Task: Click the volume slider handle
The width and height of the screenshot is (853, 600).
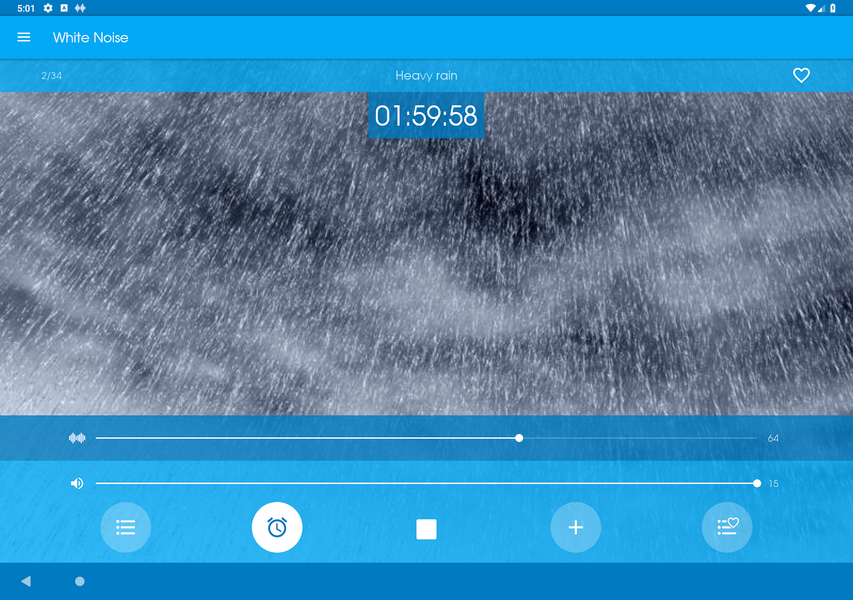Action: [x=757, y=483]
